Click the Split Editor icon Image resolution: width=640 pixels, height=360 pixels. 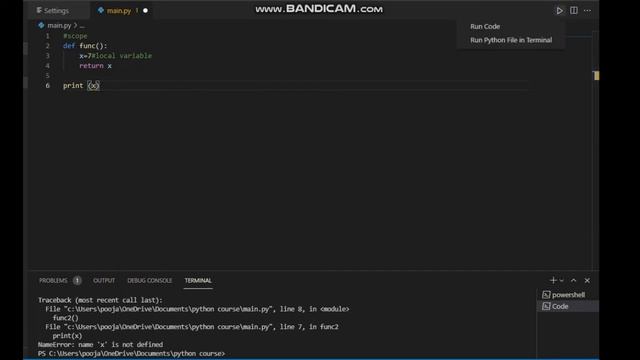(x=573, y=11)
